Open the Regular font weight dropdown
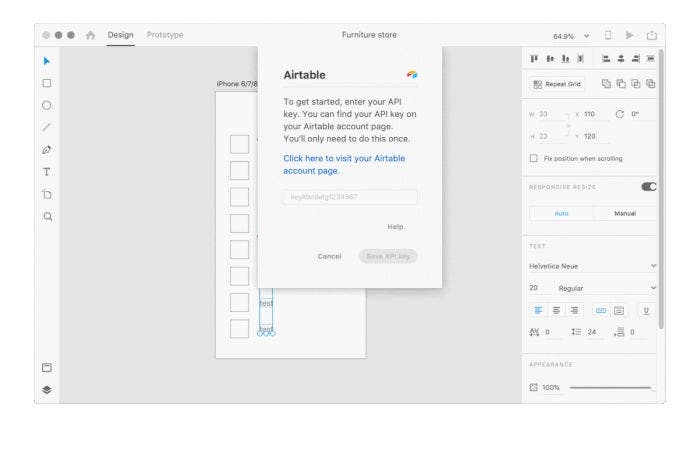700x449 pixels. [606, 288]
